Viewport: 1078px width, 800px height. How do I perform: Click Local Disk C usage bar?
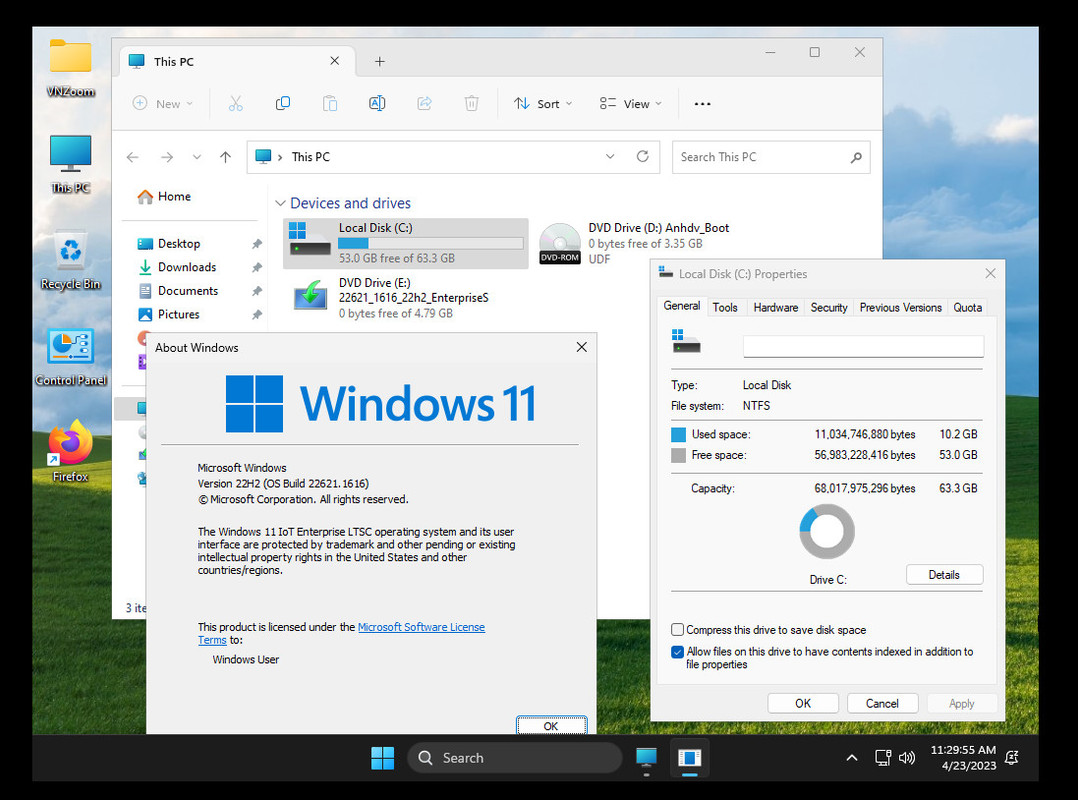[430, 243]
